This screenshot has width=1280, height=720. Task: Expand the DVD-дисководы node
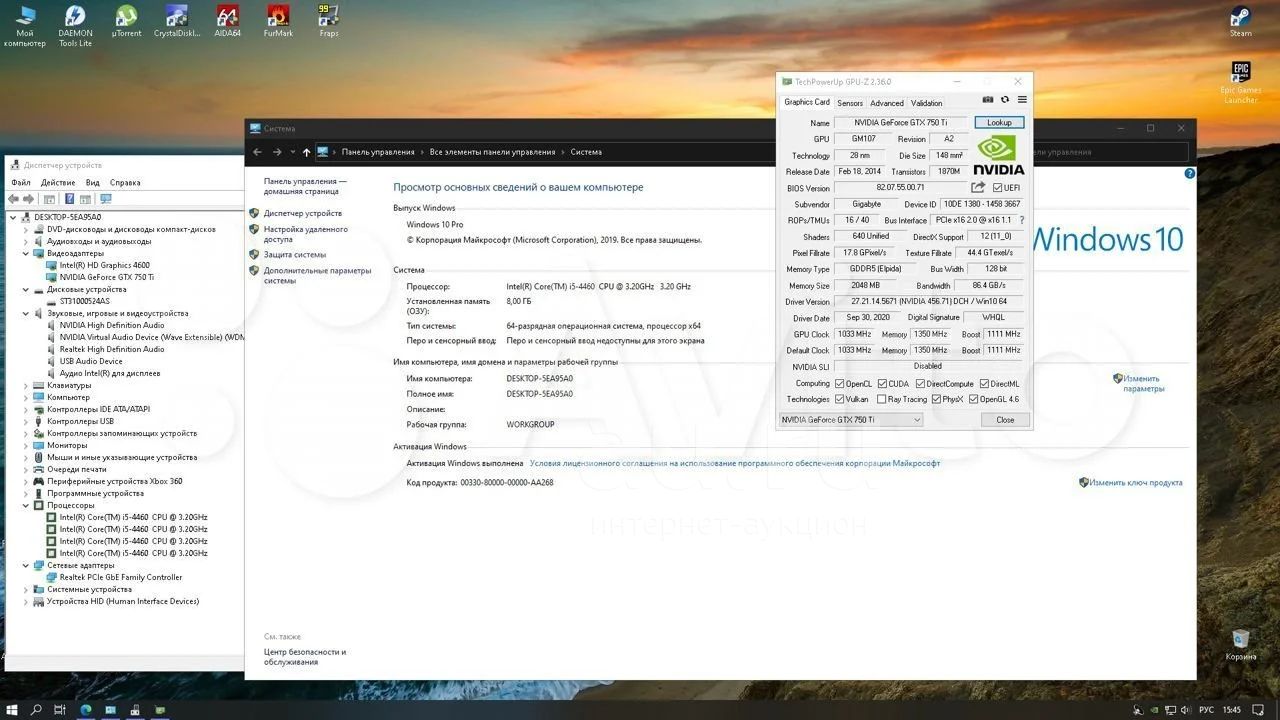[26, 229]
